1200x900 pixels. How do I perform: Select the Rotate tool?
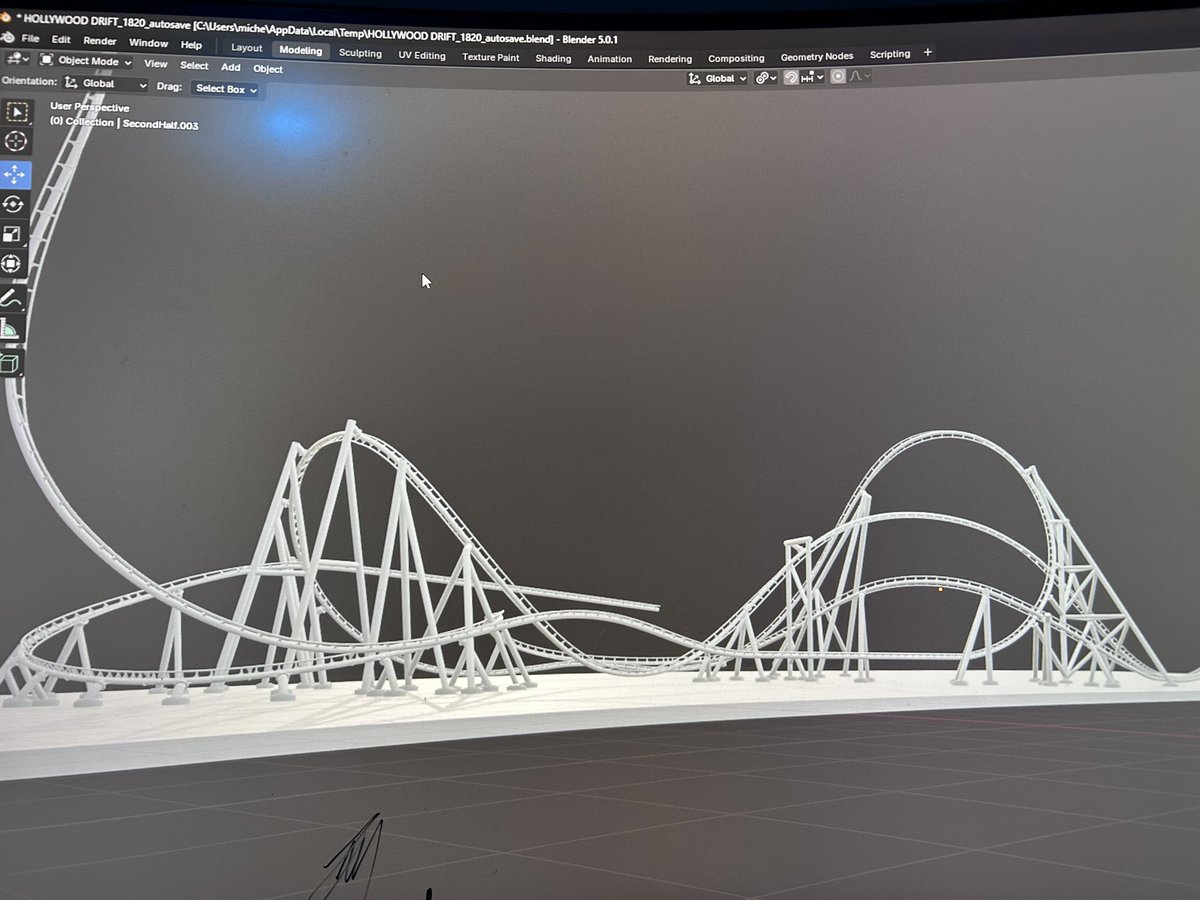[14, 204]
